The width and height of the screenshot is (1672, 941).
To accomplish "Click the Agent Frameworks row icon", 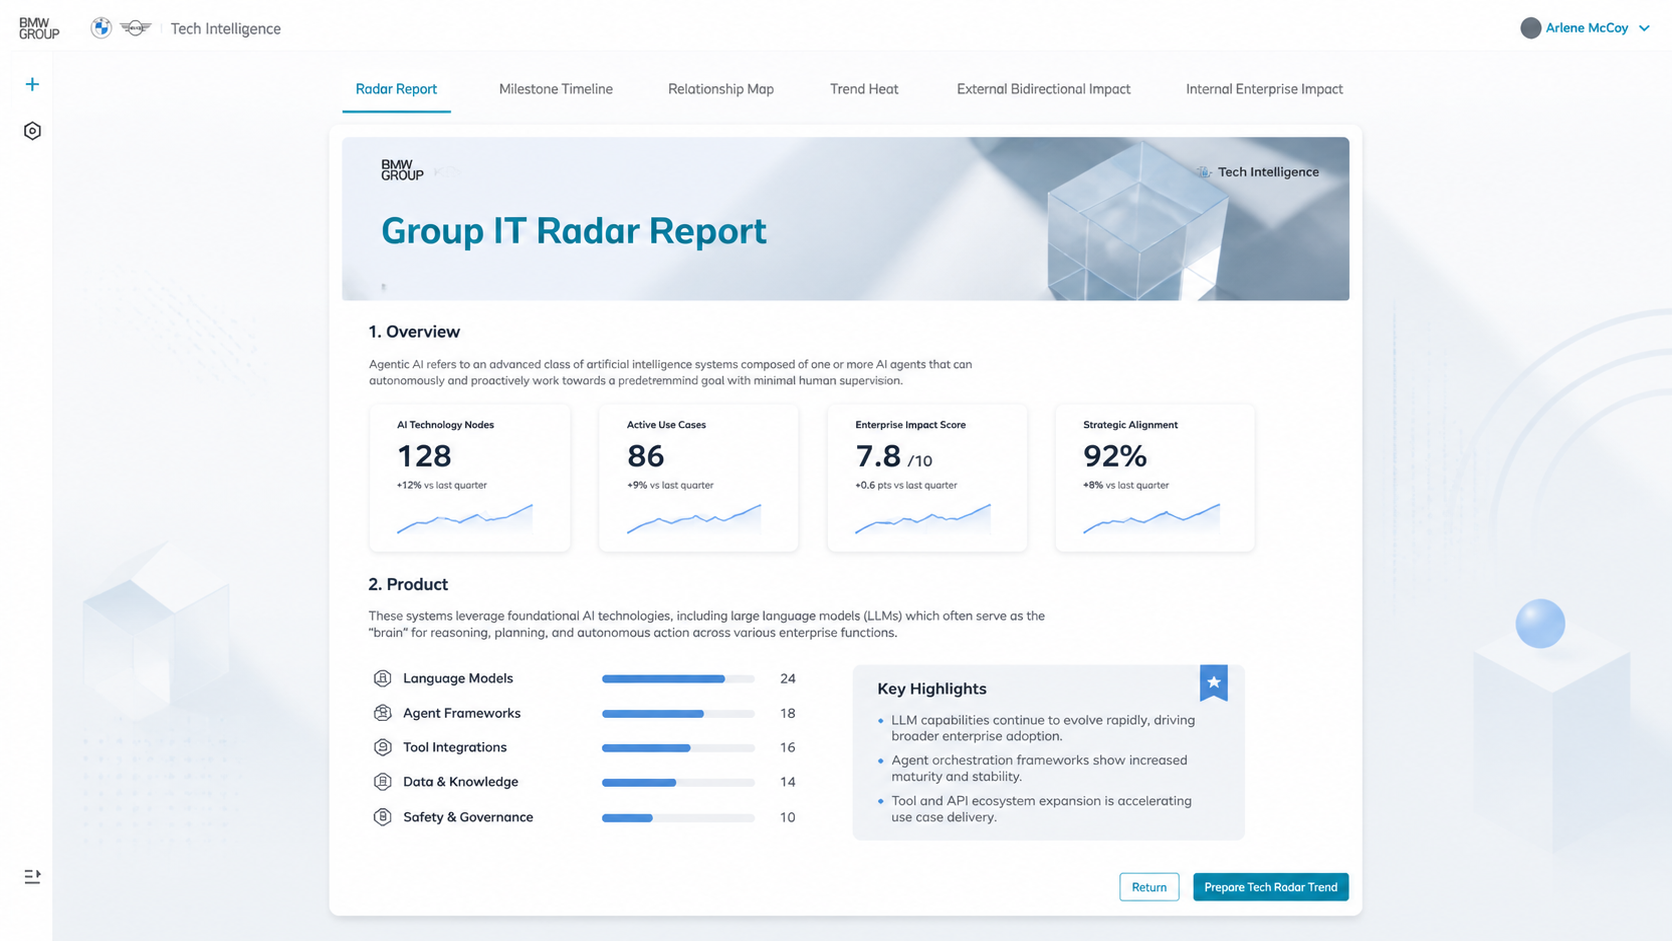I will tap(382, 713).
